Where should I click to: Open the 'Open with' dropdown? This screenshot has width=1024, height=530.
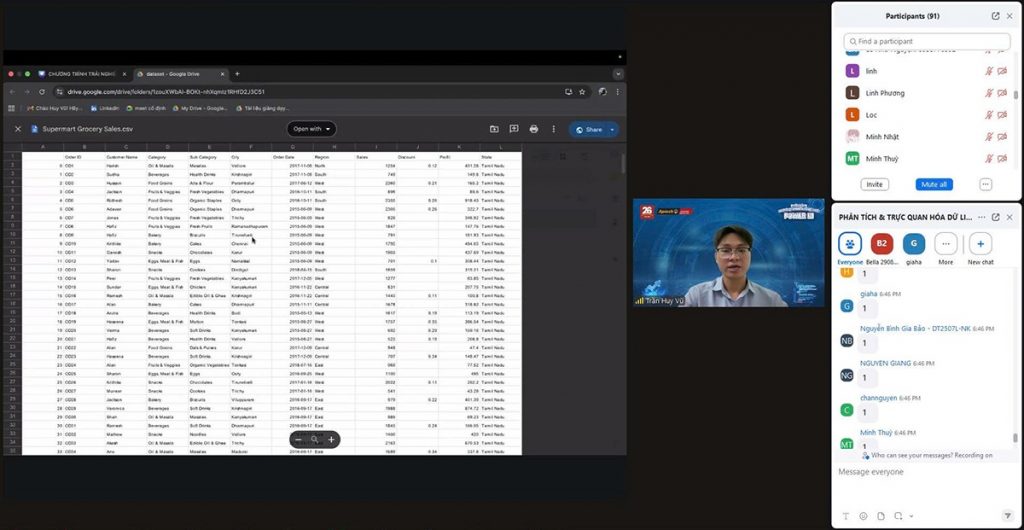click(x=312, y=129)
